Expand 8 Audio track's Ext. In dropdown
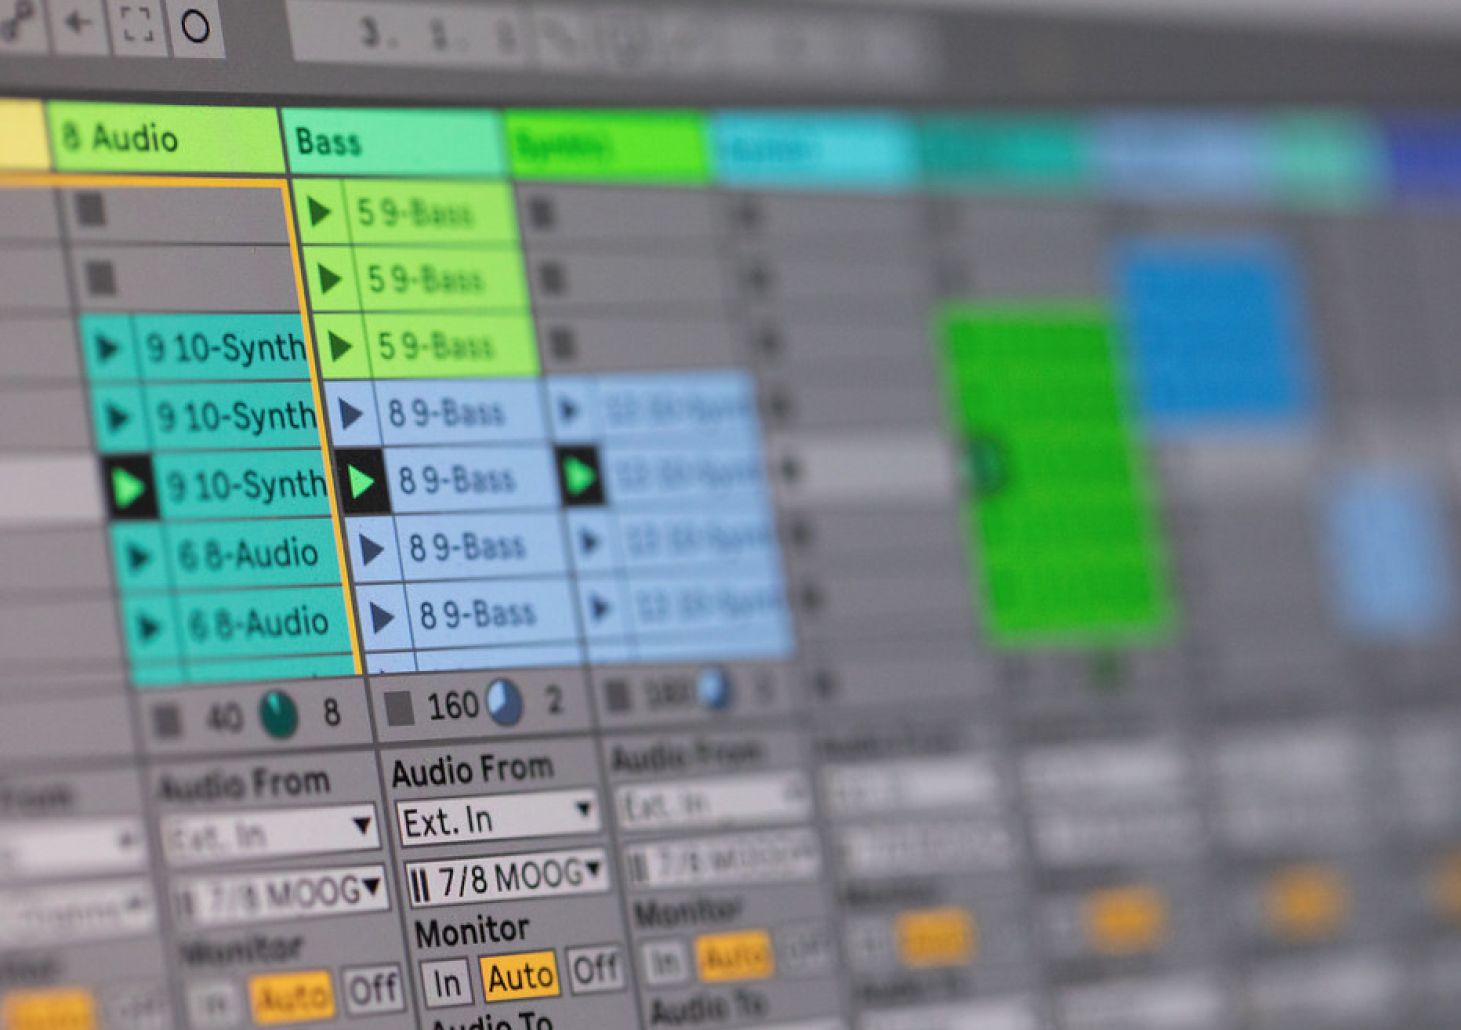 coord(268,832)
